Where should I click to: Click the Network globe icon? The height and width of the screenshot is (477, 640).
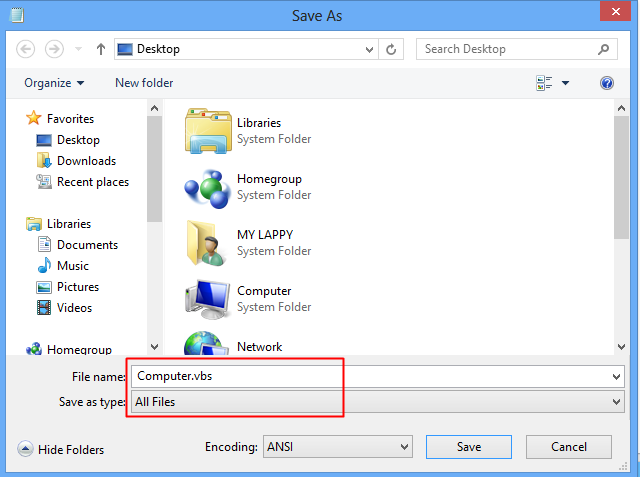click(206, 343)
